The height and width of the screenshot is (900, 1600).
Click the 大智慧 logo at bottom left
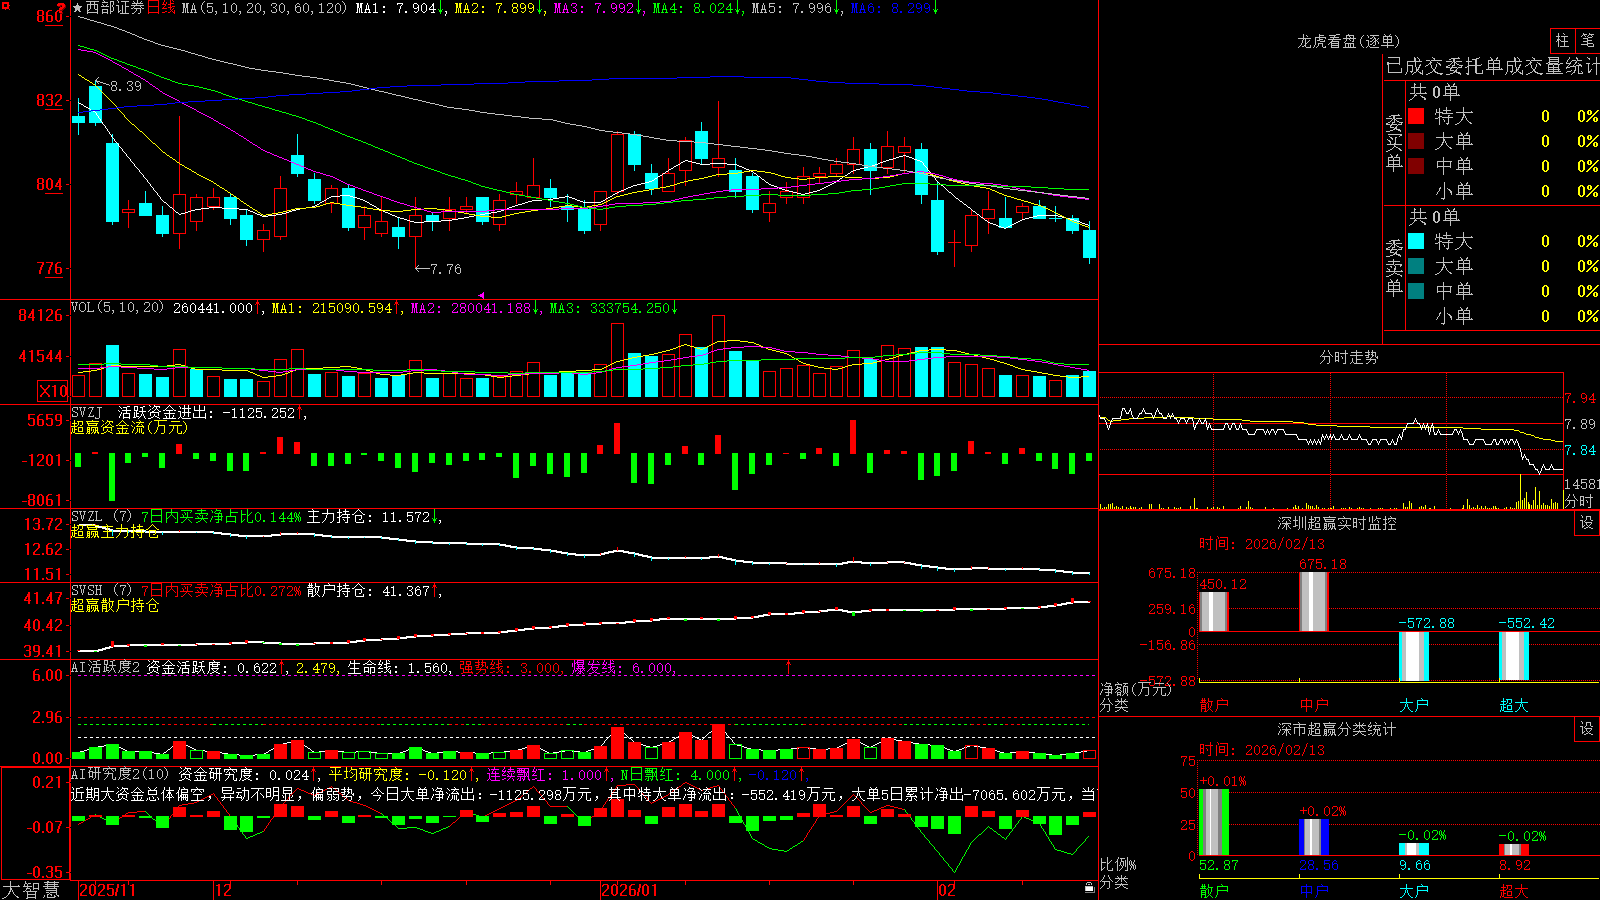(x=31, y=890)
